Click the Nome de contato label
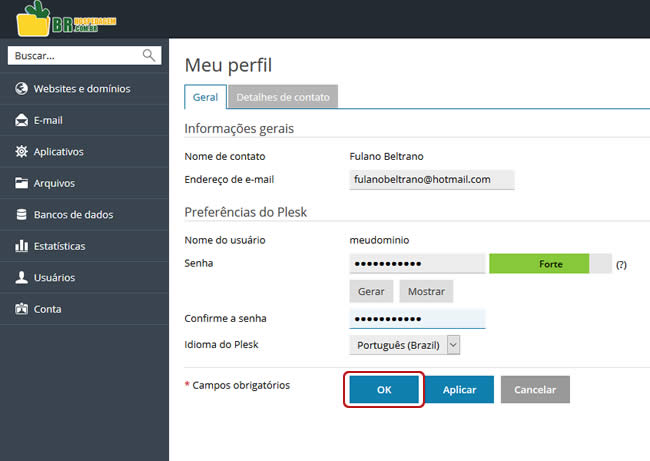The height and width of the screenshot is (461, 650). [x=225, y=156]
